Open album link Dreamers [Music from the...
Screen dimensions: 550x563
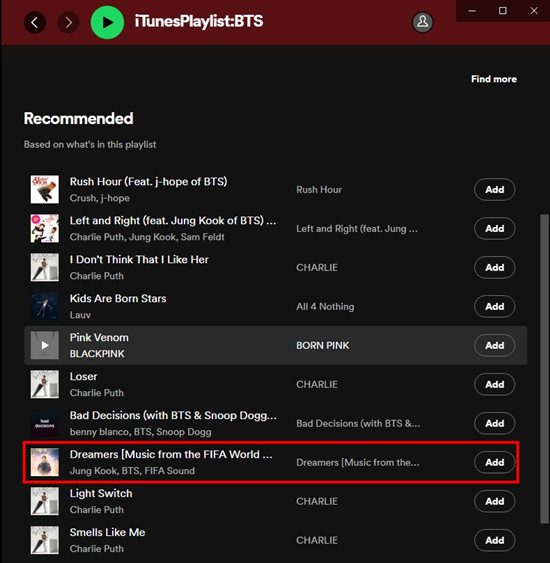coord(358,462)
